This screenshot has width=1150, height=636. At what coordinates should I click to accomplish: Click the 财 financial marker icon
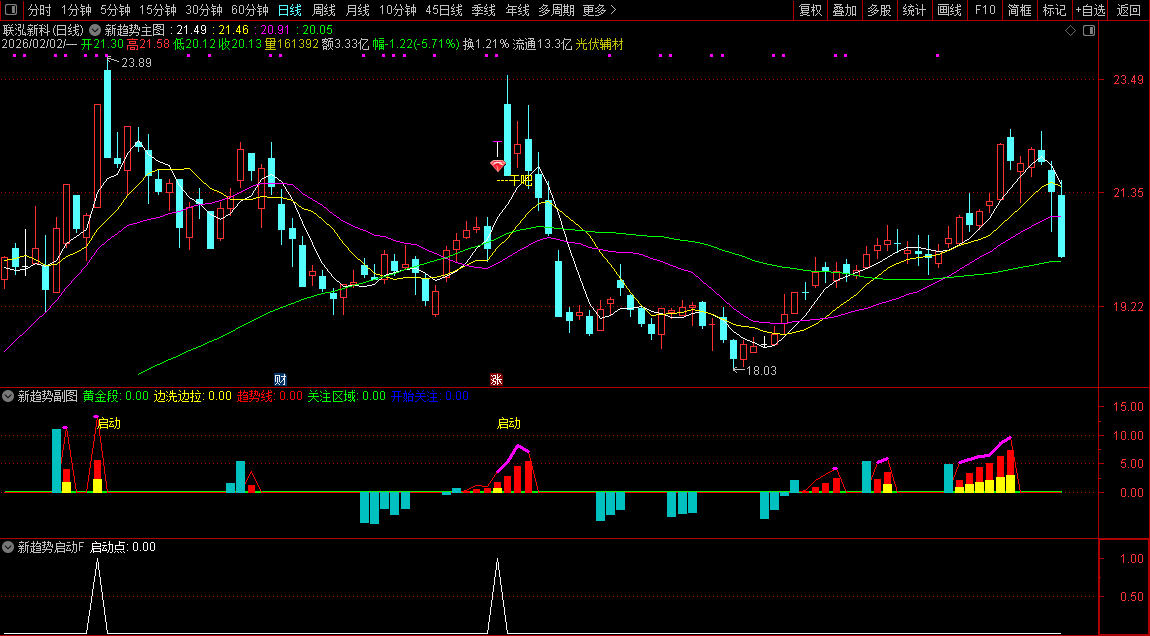(x=281, y=379)
